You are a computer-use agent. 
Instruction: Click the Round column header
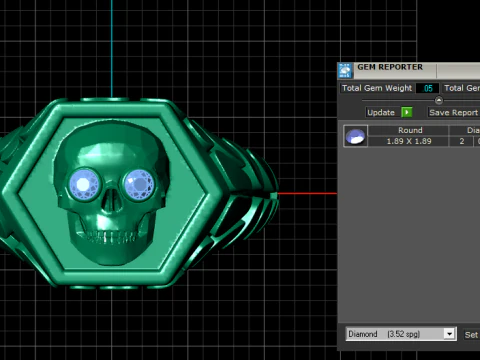pyautogui.click(x=410, y=130)
